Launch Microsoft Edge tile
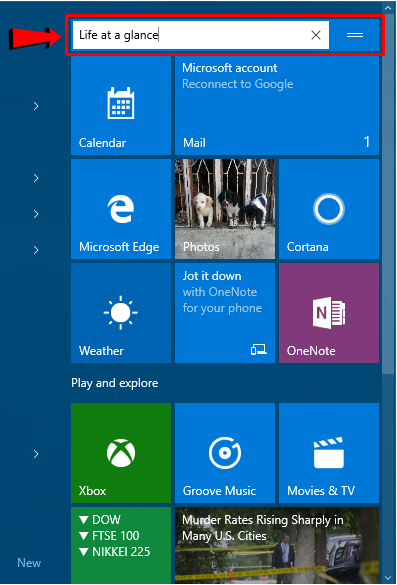This screenshot has height=585, width=397. [121, 209]
